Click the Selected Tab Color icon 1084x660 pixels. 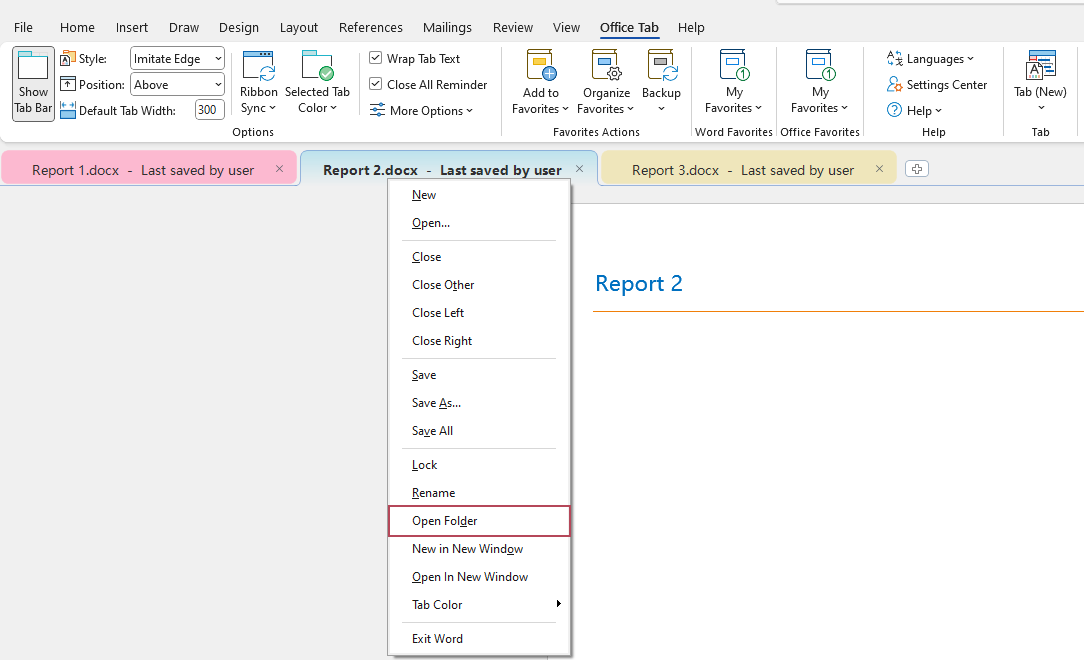(x=317, y=67)
